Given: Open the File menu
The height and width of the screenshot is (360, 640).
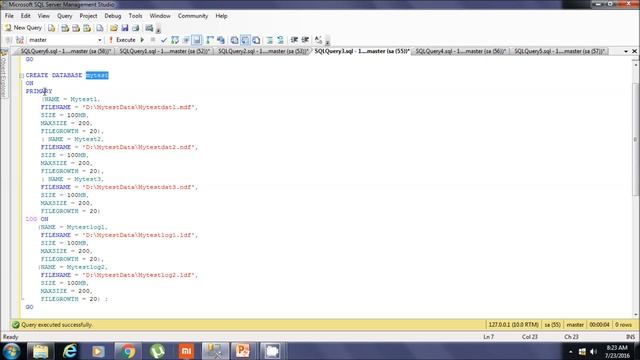Looking at the screenshot, I should [x=9, y=16].
